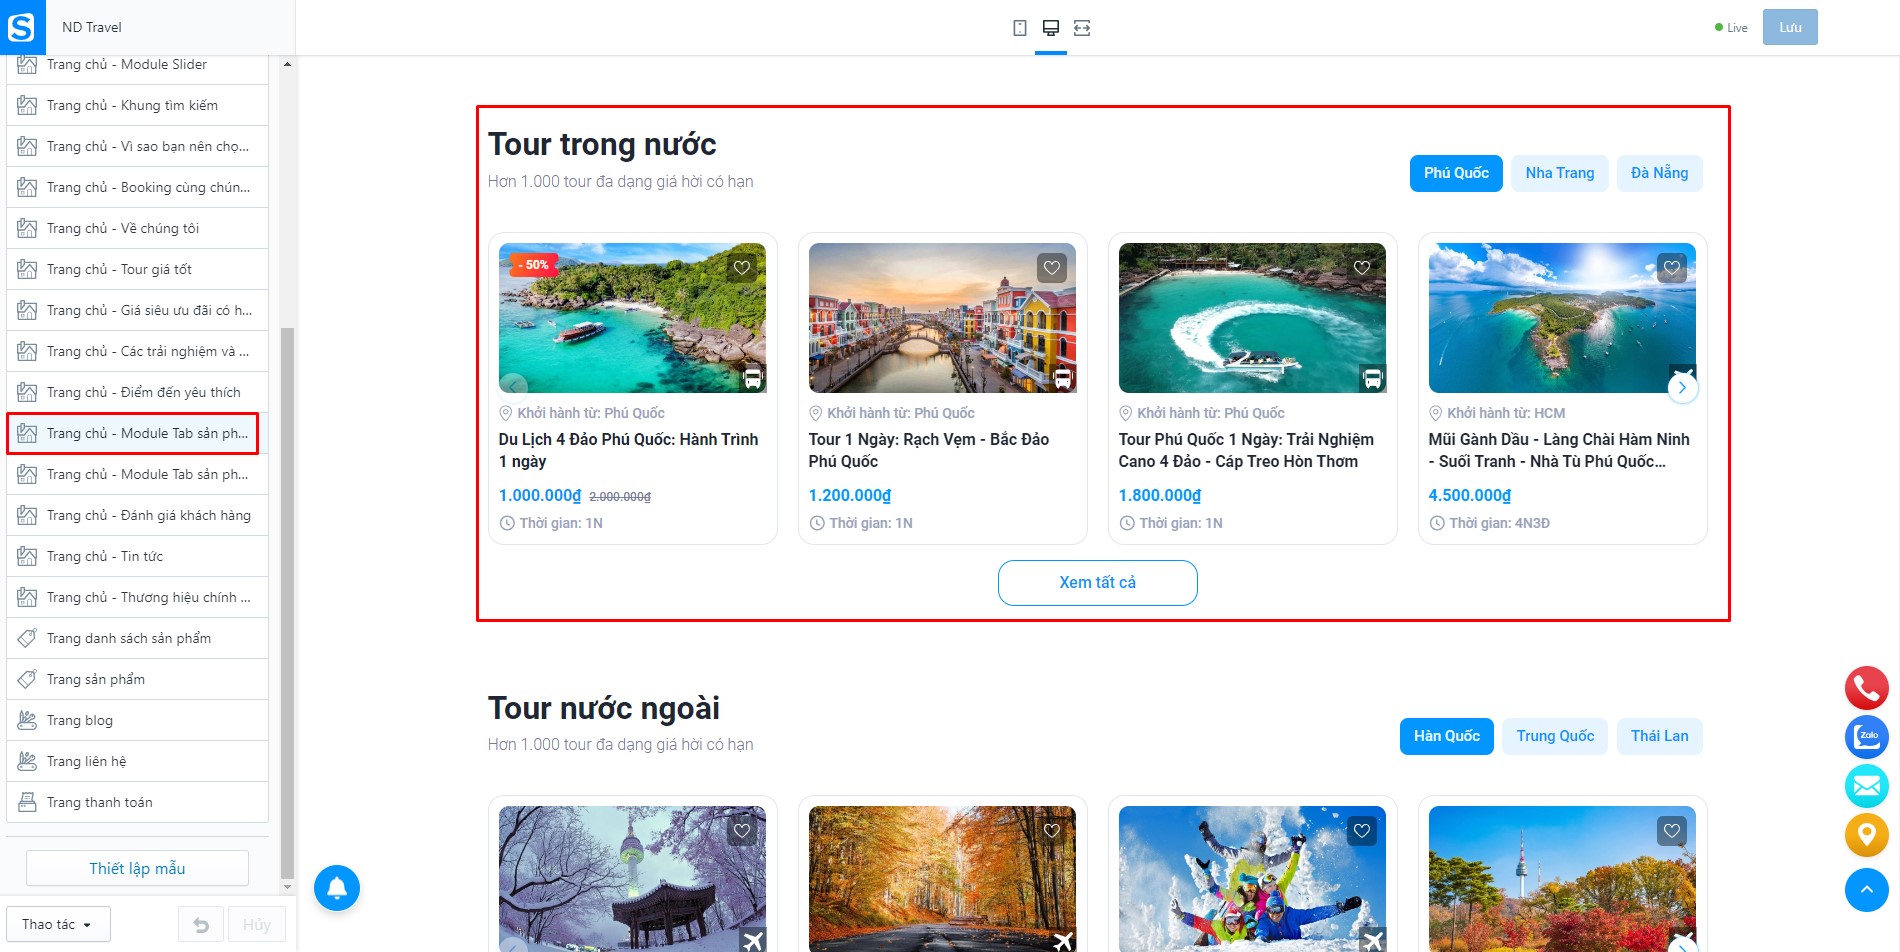Click the undo arrow icon button
Viewport: 1900px width, 952px height.
click(201, 925)
